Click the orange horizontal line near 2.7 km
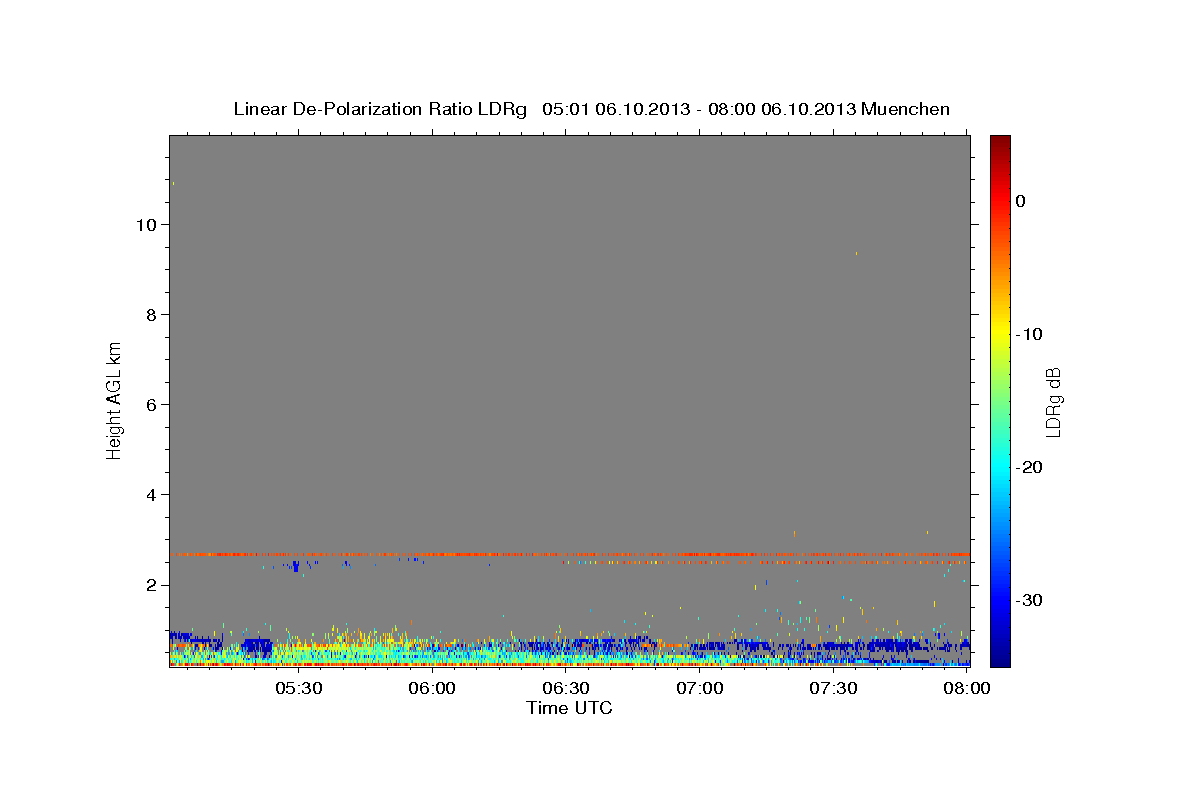Image resolution: width=1200 pixels, height=800 pixels. tap(569, 554)
